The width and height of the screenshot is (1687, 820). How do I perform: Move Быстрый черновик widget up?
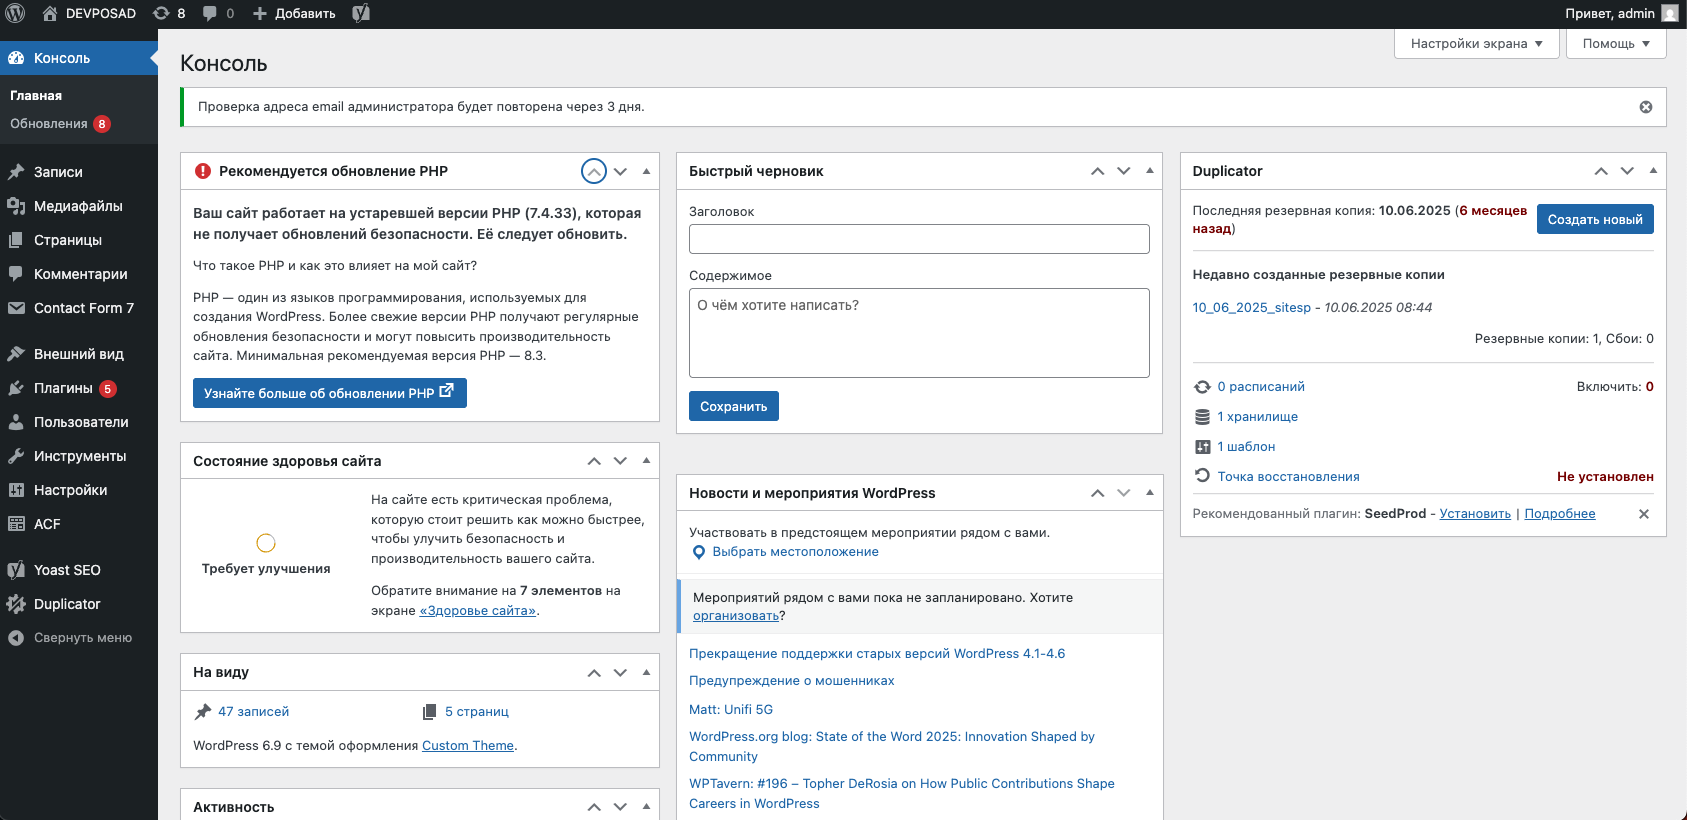point(1098,171)
